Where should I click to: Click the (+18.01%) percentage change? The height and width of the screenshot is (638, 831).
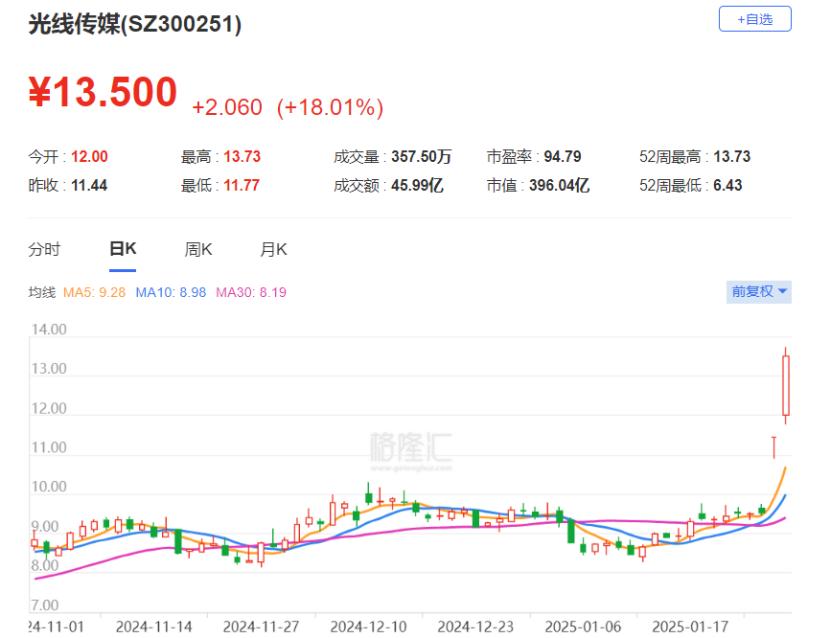tap(330, 107)
